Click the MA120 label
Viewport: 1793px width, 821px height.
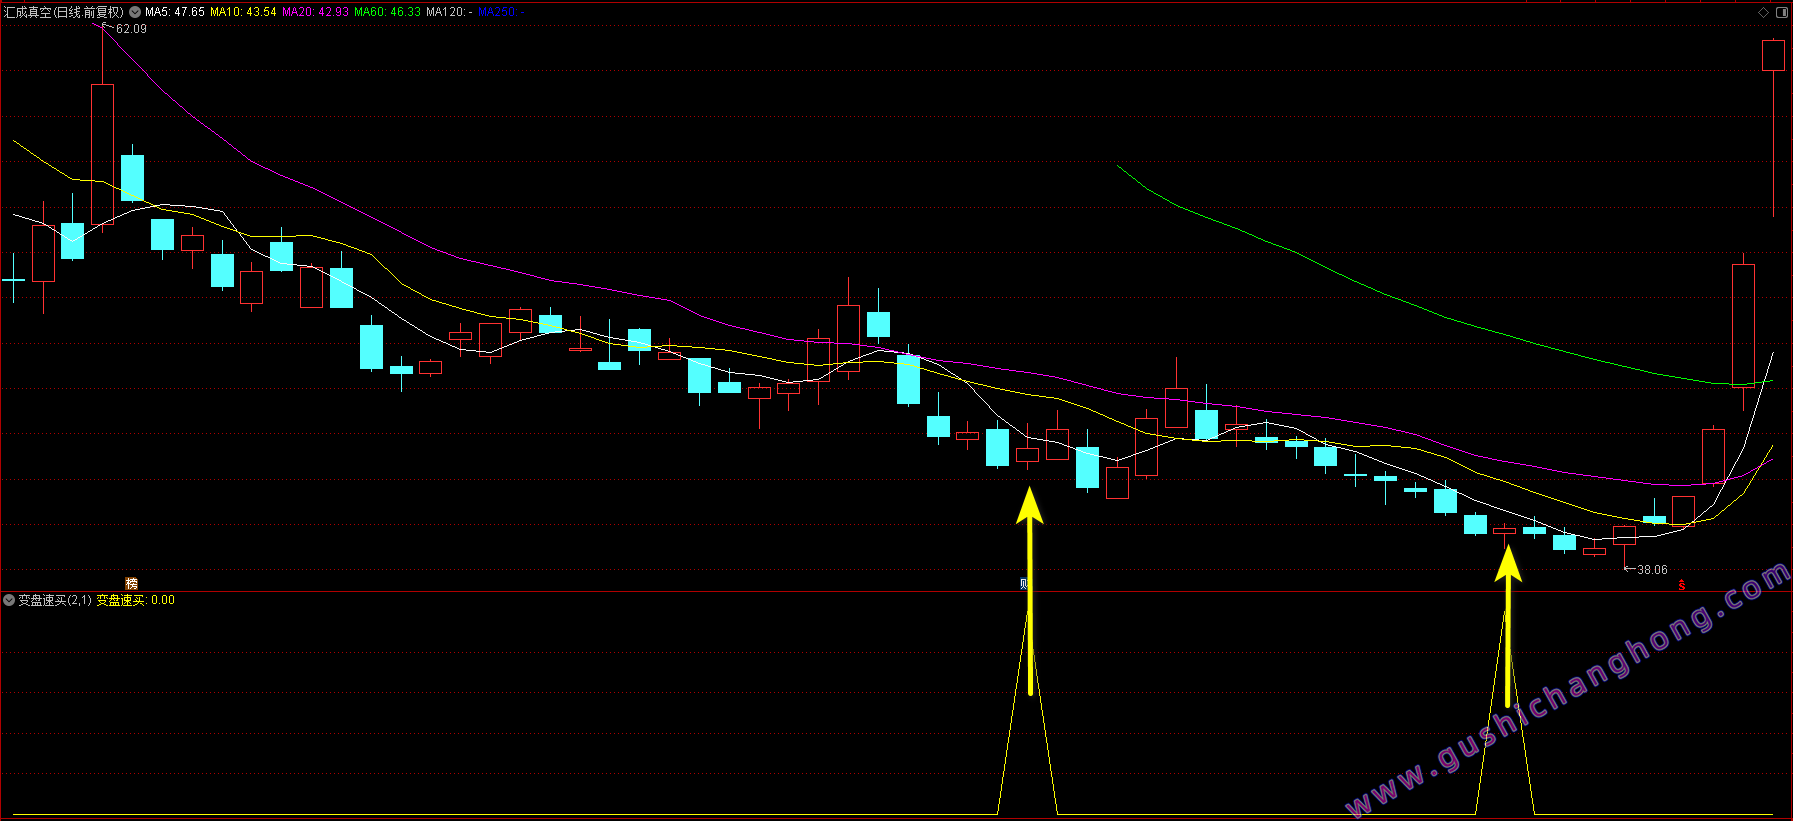coord(449,12)
